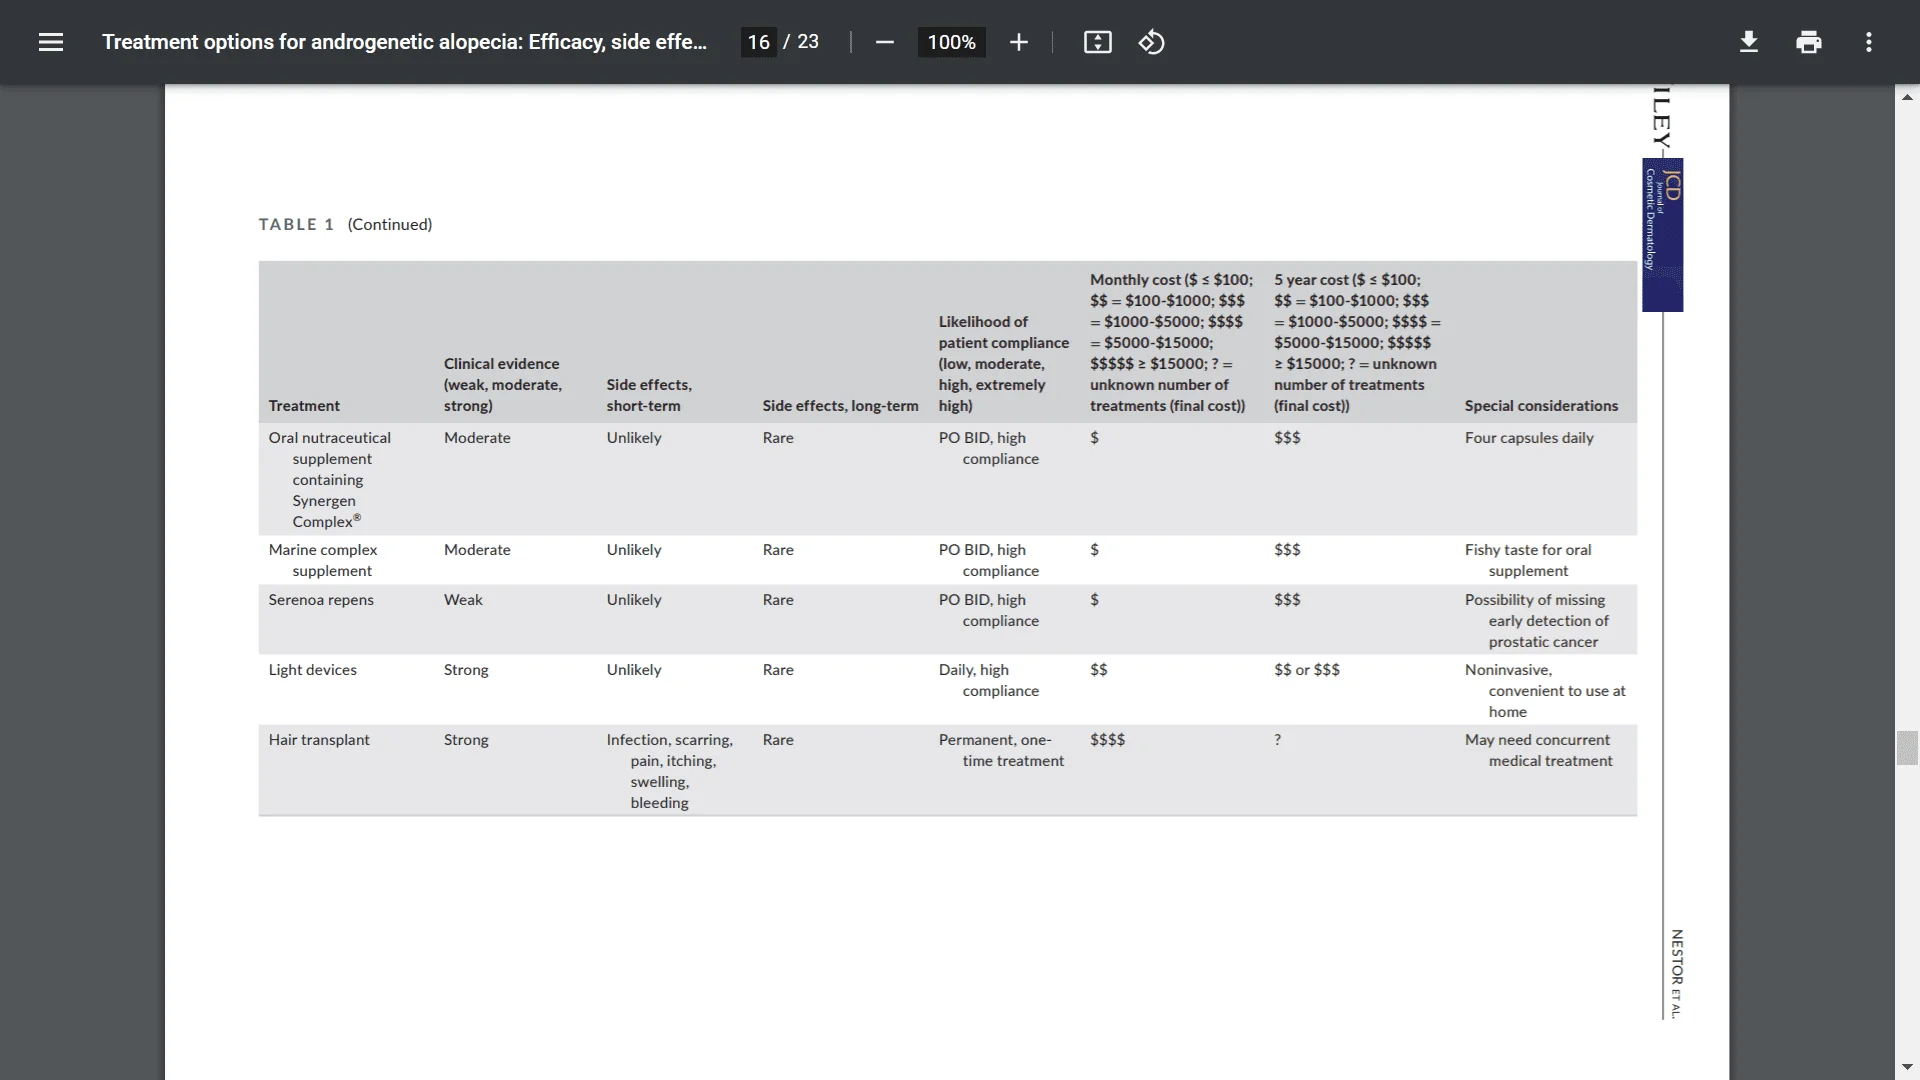
Task: Click '?' five year cost for Hair transplant
Action: click(1277, 739)
